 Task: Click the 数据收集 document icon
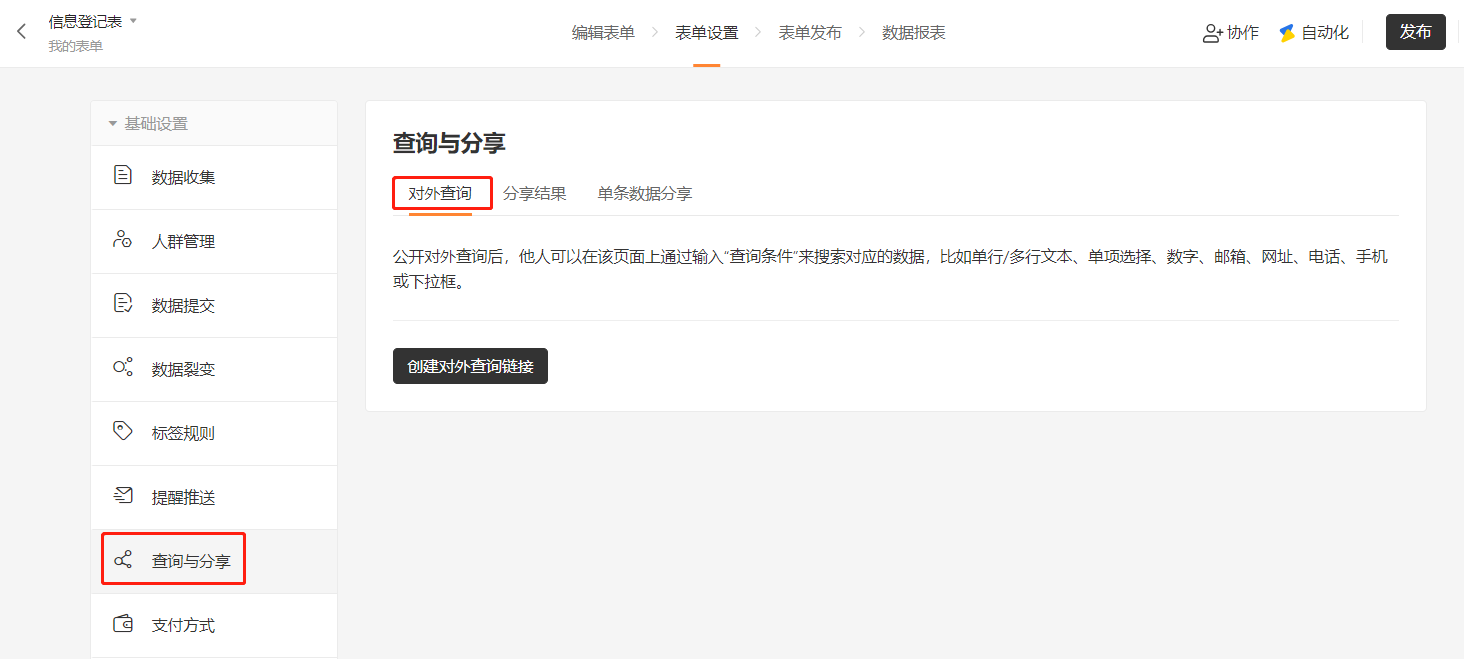(123, 176)
